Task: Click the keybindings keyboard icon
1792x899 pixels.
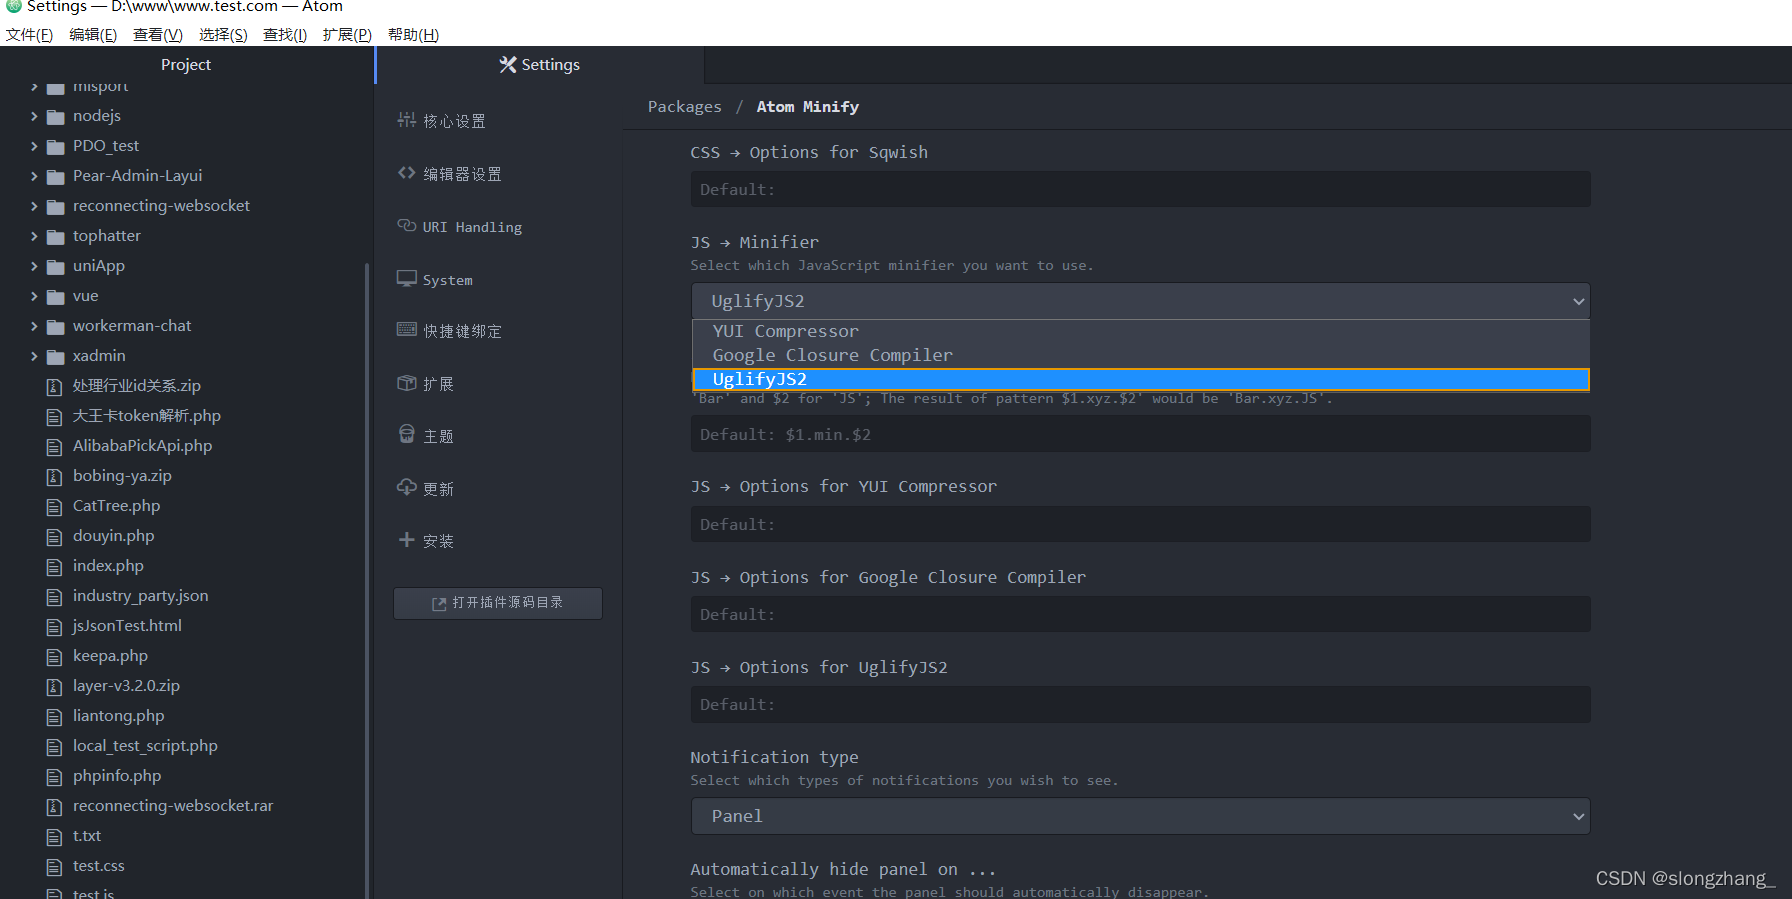Action: click(x=406, y=330)
